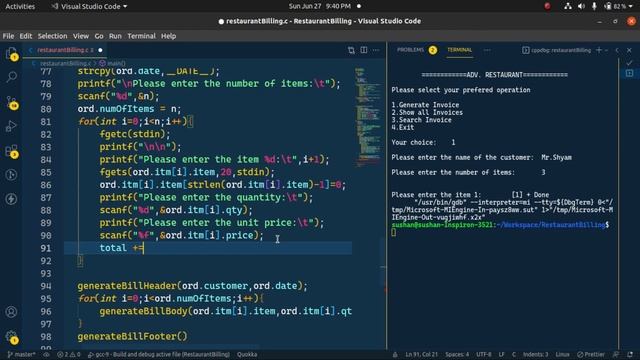Split the editor to the right

364,50
